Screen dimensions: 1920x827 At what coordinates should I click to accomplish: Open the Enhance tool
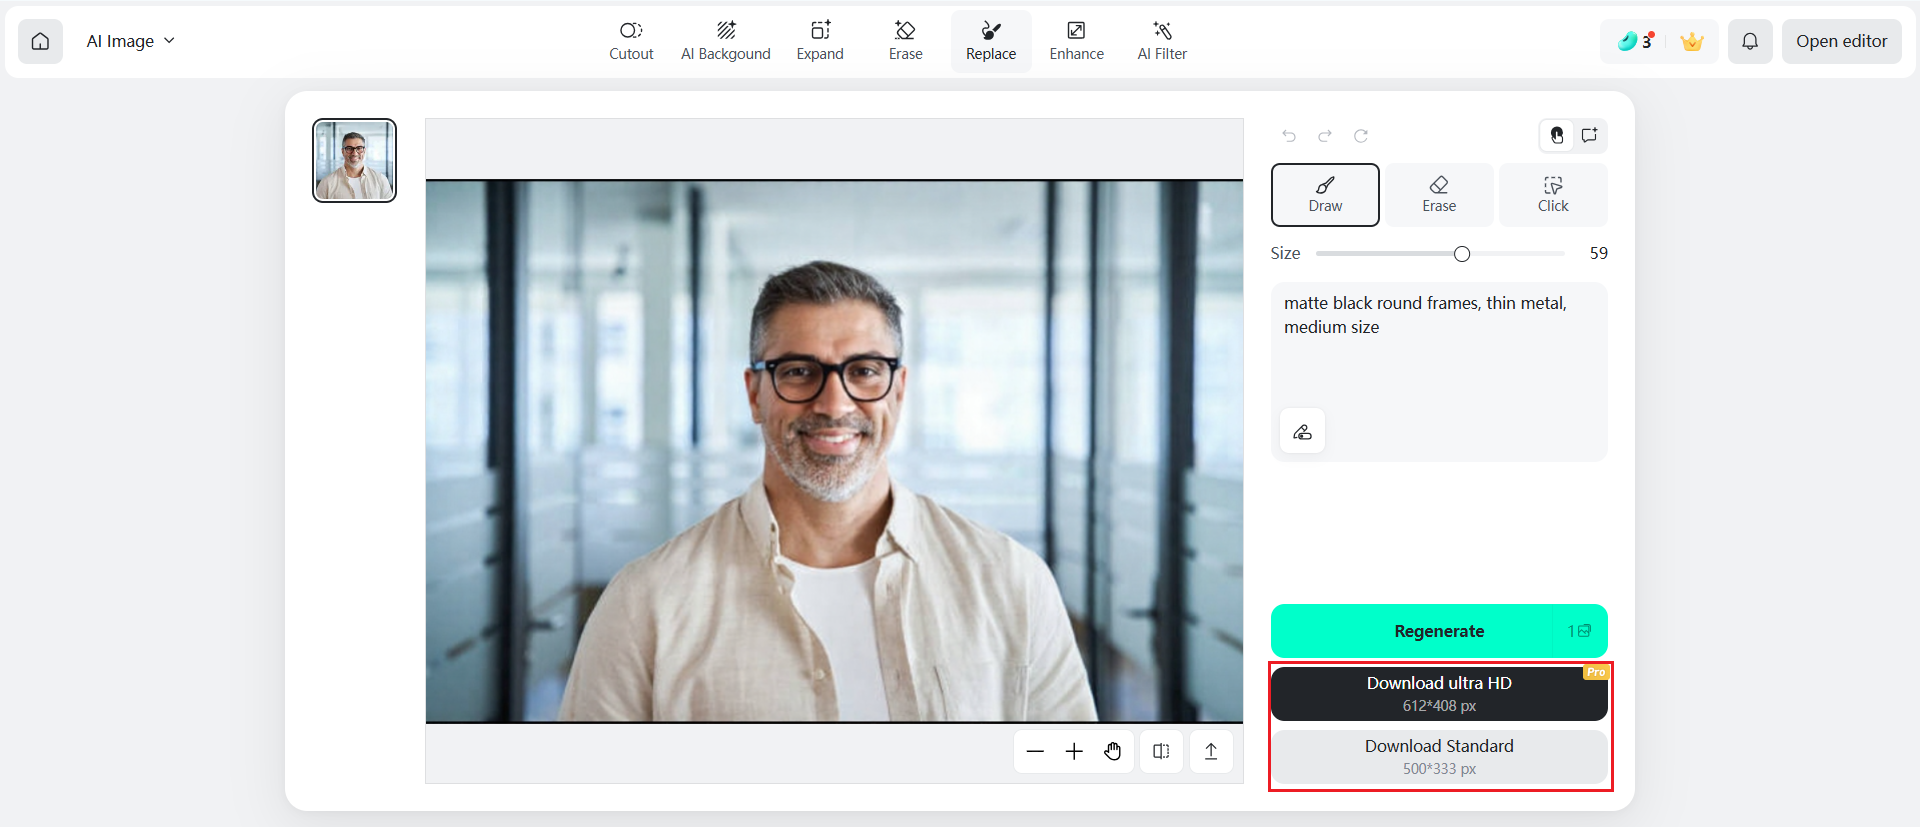coord(1077,41)
